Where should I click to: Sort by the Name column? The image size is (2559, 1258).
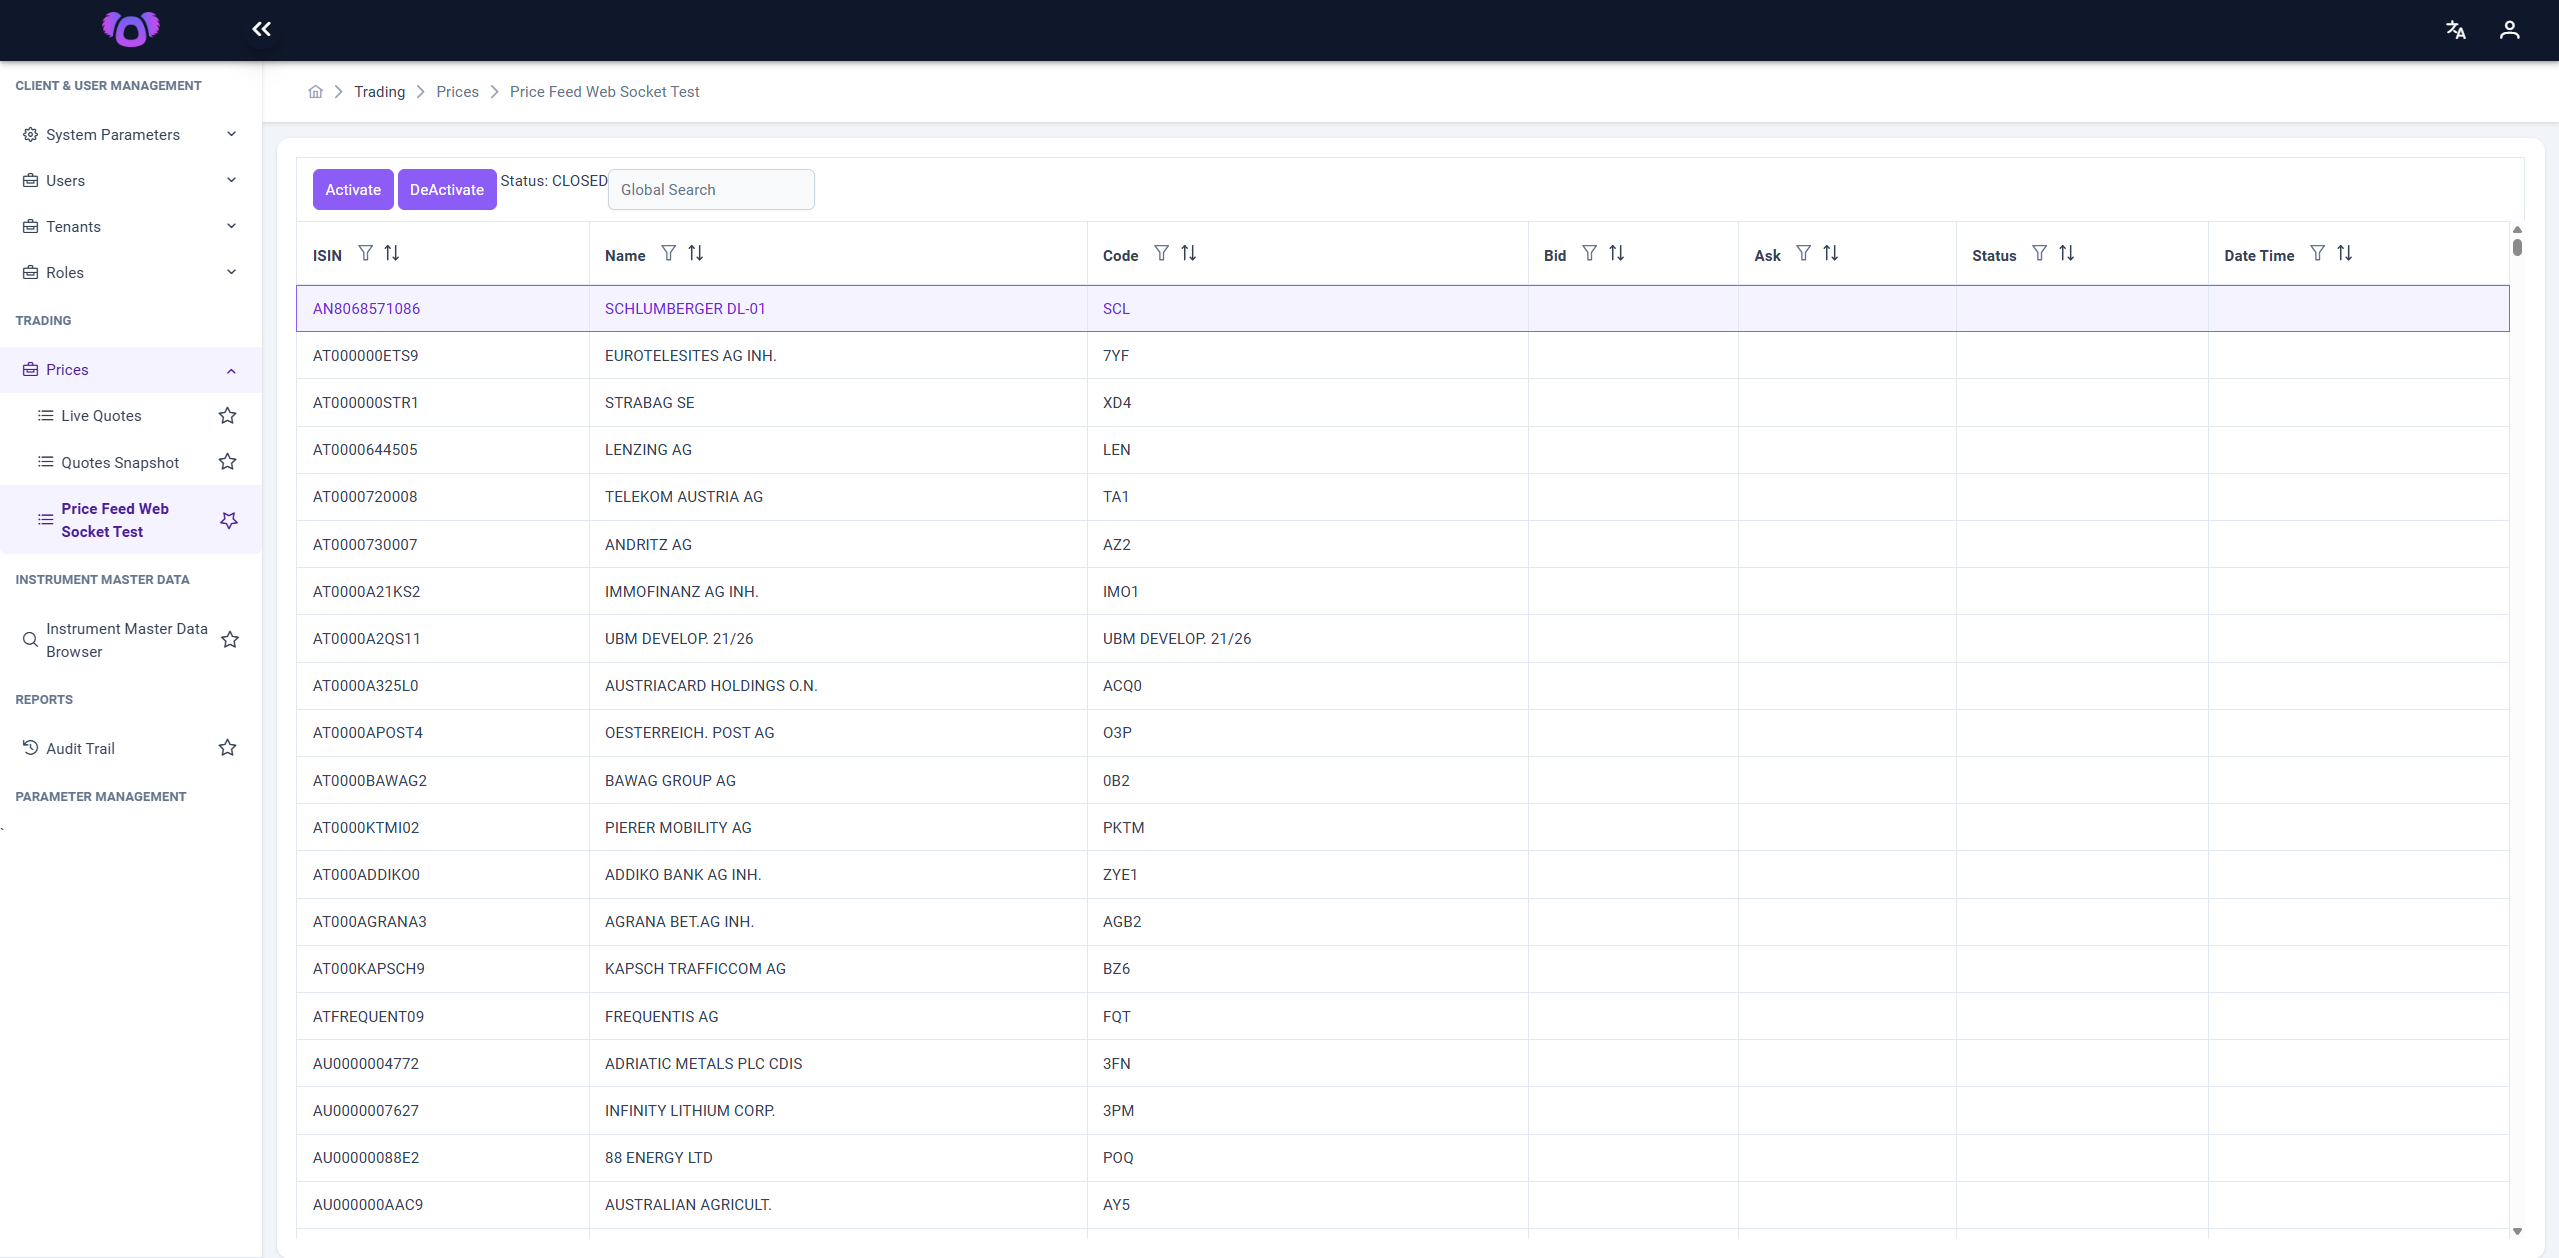point(696,254)
